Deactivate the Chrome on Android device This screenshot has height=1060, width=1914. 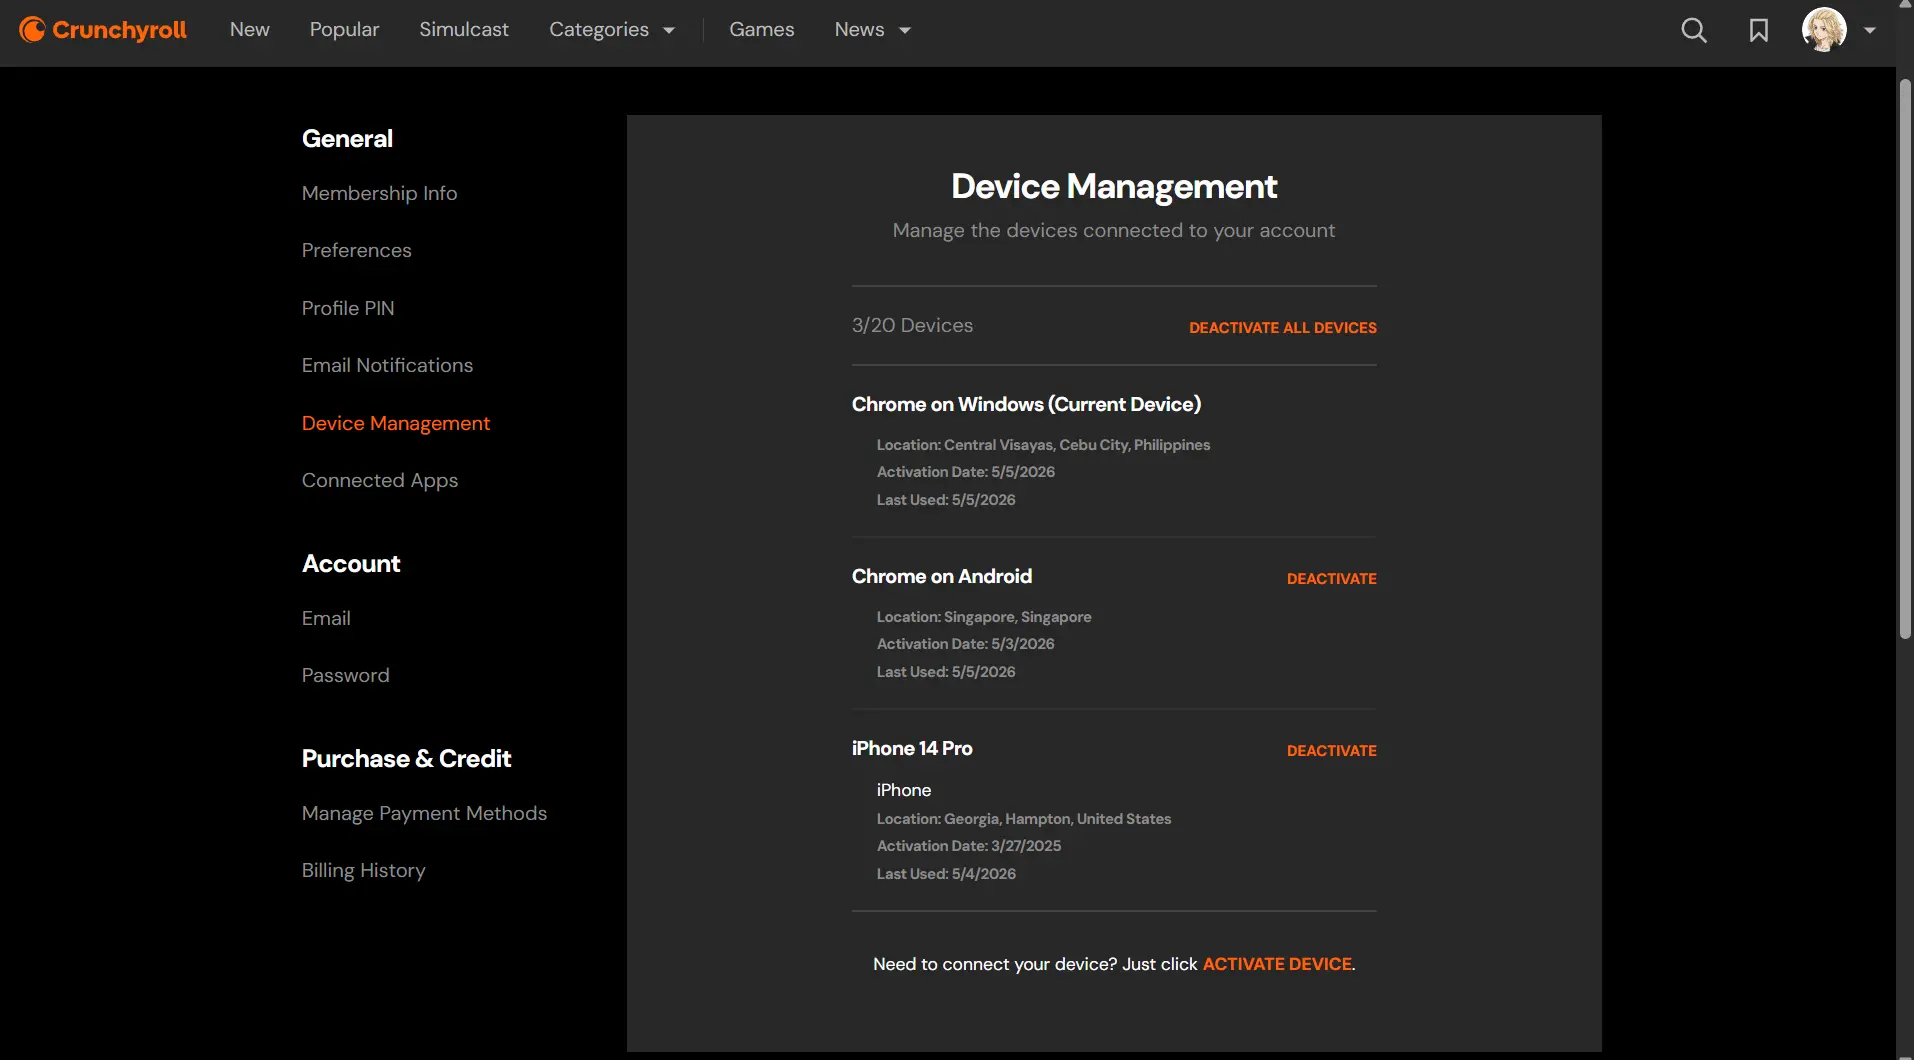point(1332,579)
